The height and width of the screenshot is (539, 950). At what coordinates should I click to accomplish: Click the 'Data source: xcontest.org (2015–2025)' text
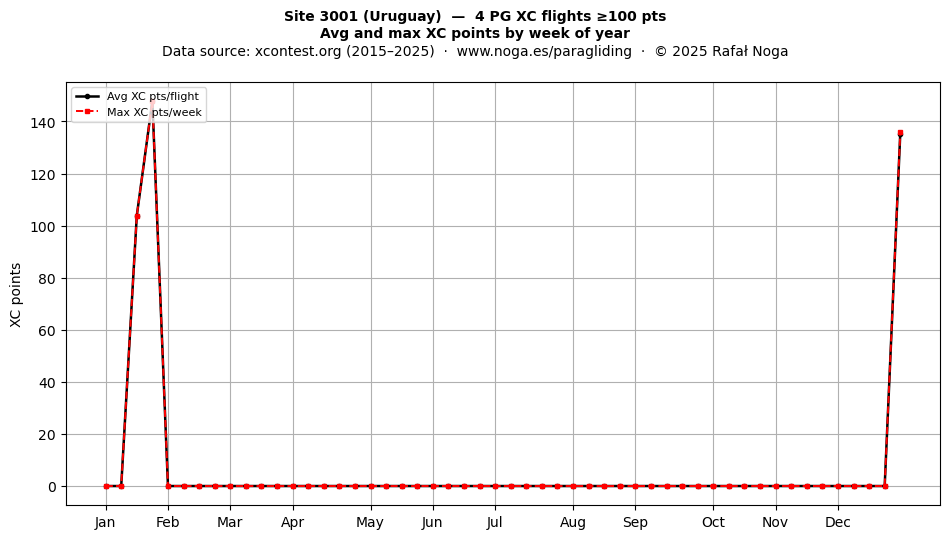coord(298,51)
